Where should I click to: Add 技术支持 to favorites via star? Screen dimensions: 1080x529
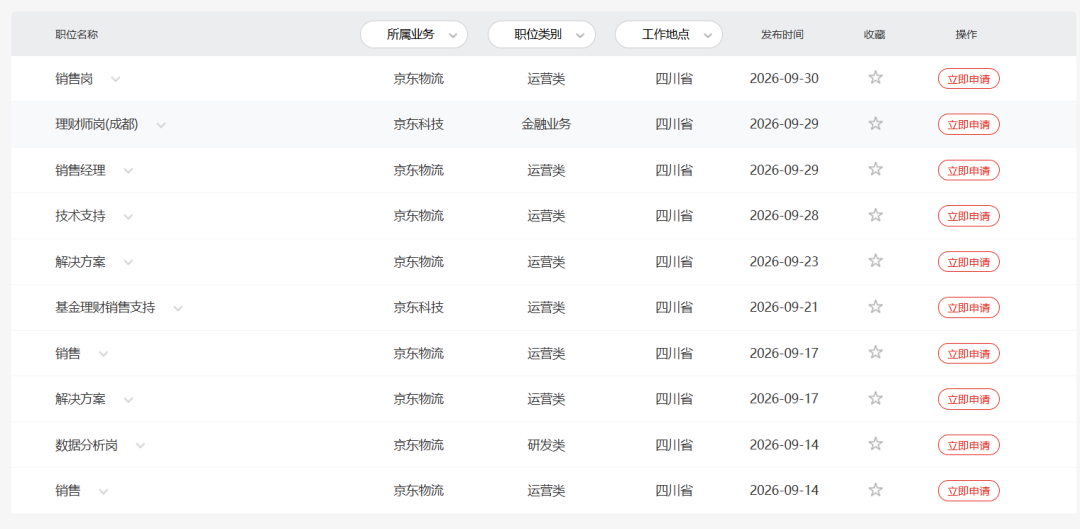pos(875,215)
